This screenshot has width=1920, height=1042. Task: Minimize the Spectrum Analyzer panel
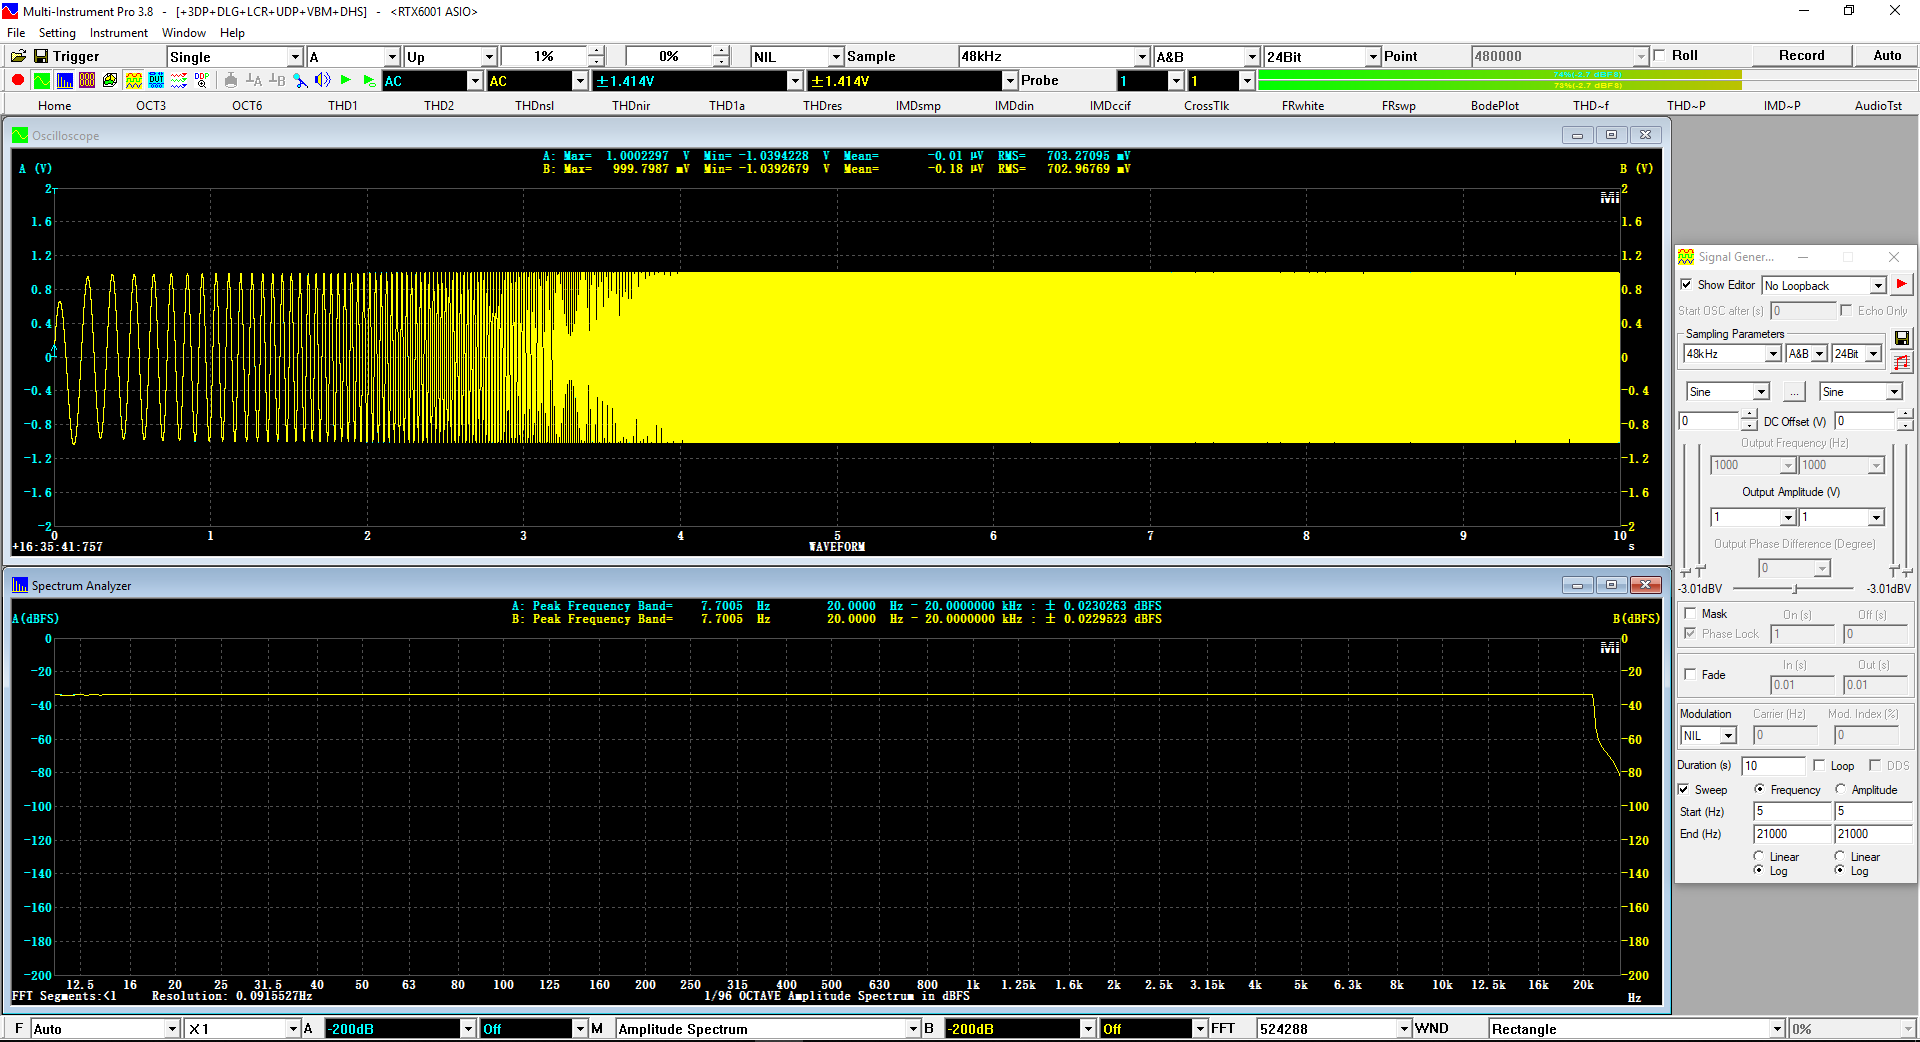(x=1577, y=585)
